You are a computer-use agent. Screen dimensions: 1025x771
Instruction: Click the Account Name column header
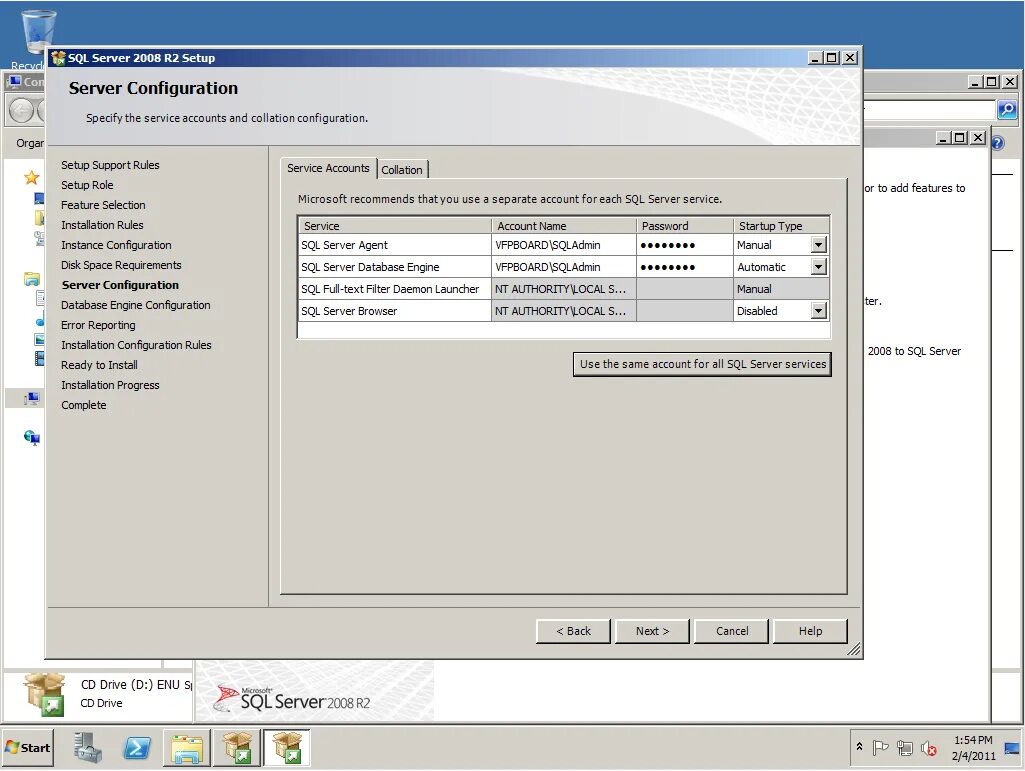coord(563,226)
